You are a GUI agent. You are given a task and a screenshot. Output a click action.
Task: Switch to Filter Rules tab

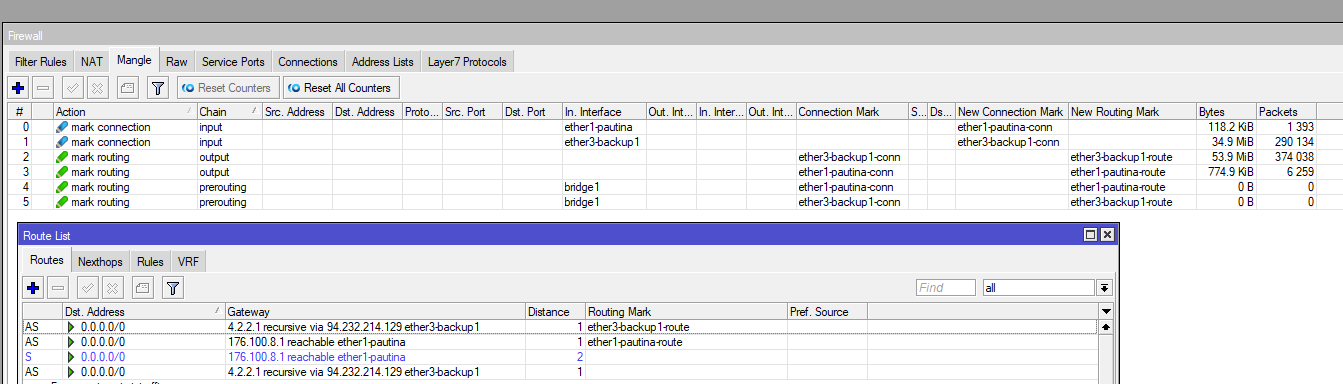[x=41, y=62]
